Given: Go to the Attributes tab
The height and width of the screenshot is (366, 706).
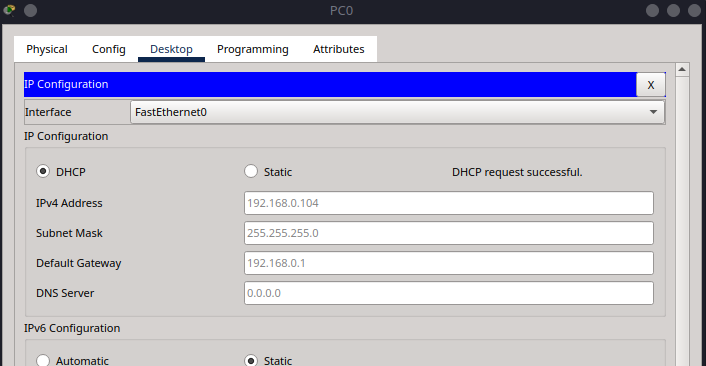Looking at the screenshot, I should click(x=339, y=49).
